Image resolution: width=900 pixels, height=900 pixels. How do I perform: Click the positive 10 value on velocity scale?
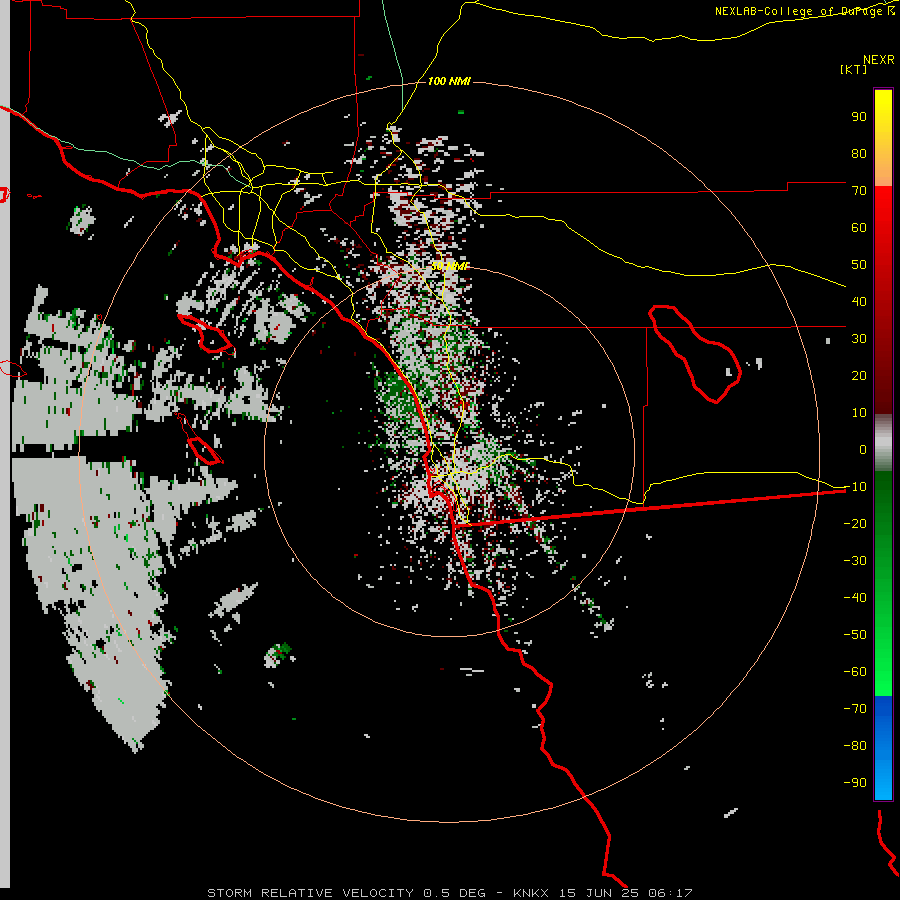point(859,413)
